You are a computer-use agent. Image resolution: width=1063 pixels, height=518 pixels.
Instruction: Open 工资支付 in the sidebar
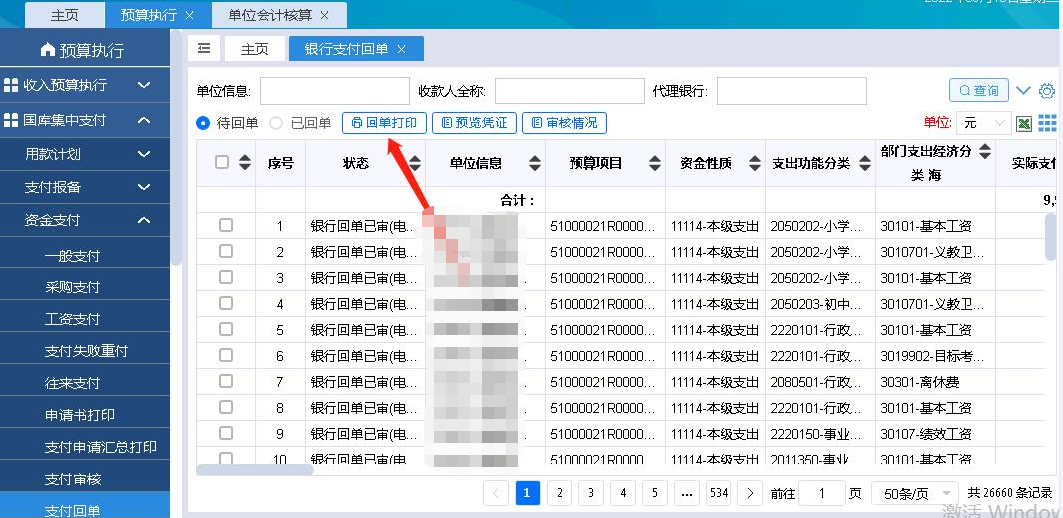[x=73, y=319]
